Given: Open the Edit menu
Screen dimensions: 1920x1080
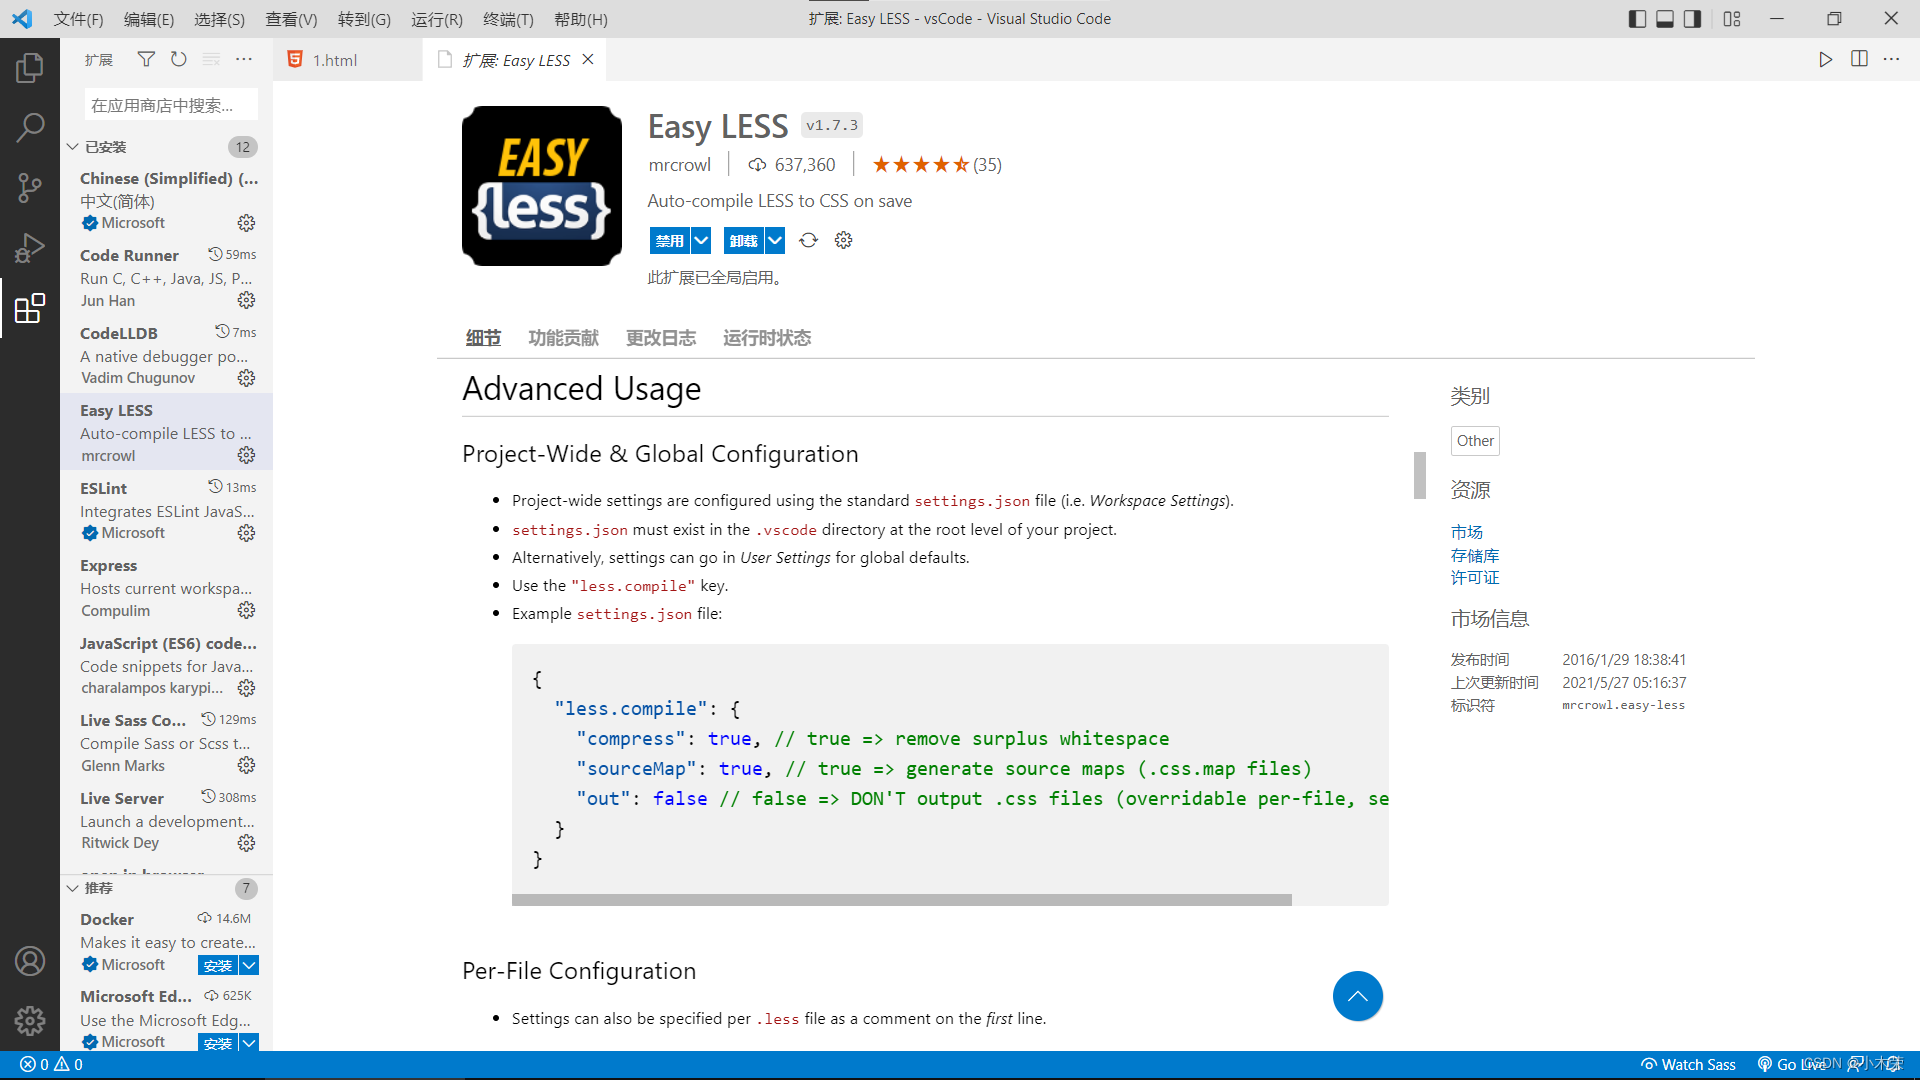Looking at the screenshot, I should point(149,19).
